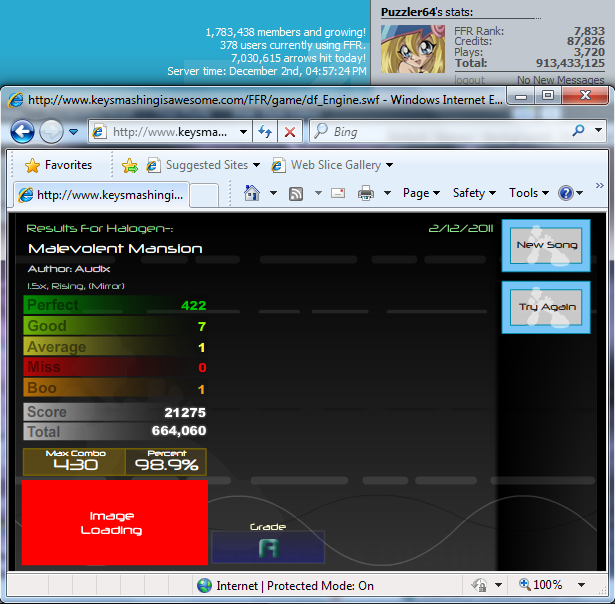Open the Tools menu

pyautogui.click(x=529, y=193)
